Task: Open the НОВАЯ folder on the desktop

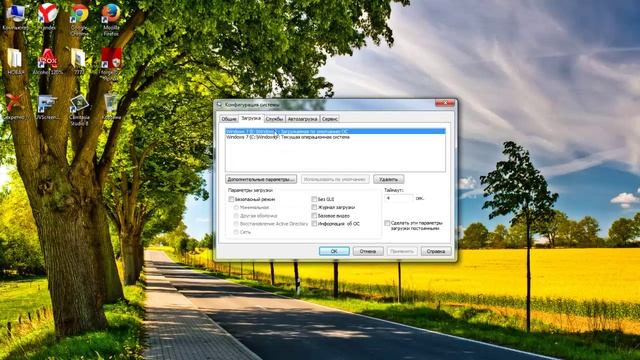Action: coord(16,61)
